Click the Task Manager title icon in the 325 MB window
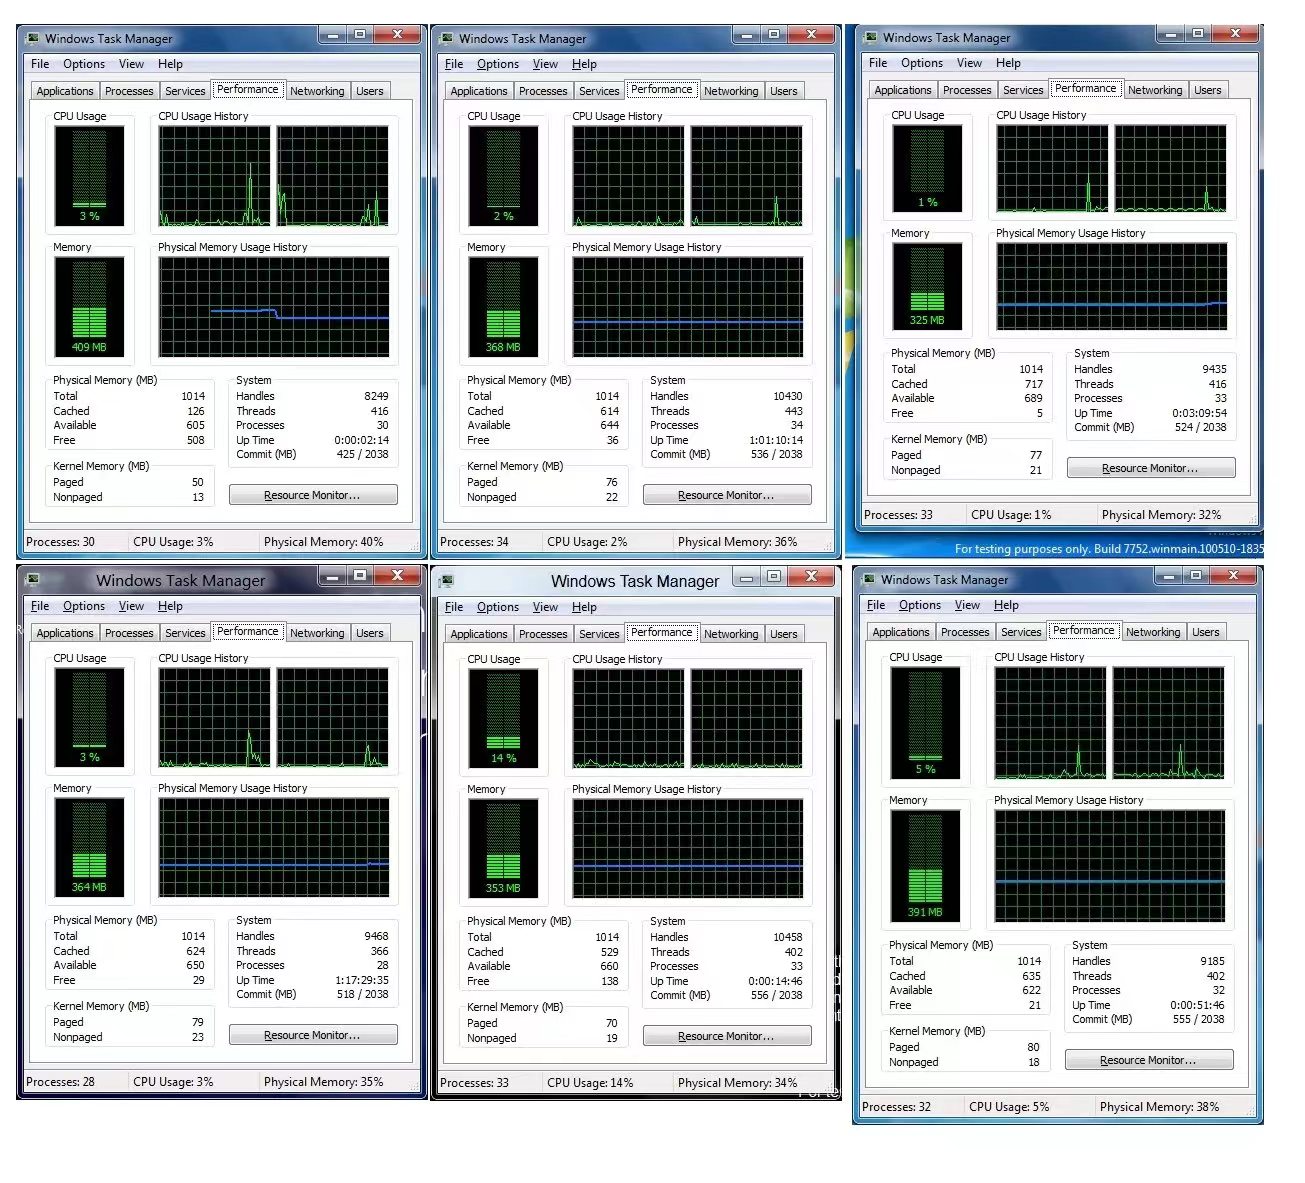 click(x=870, y=37)
